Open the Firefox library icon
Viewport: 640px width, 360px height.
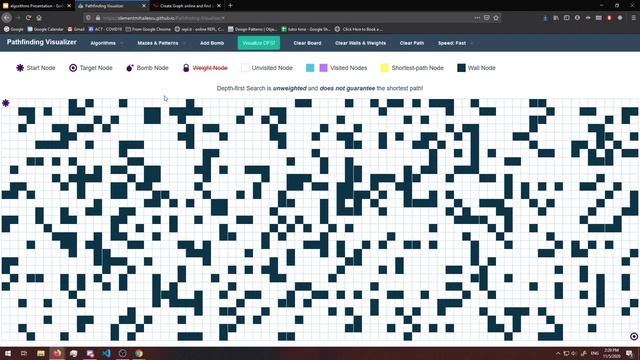[556, 18]
